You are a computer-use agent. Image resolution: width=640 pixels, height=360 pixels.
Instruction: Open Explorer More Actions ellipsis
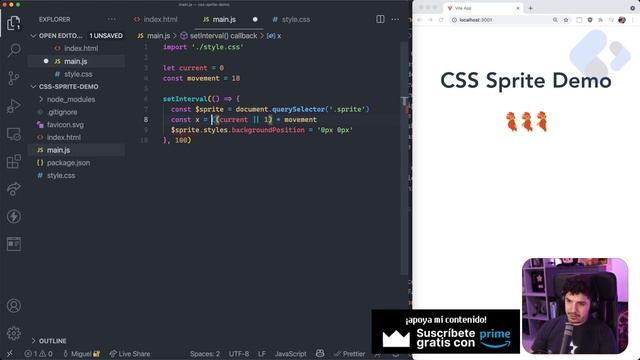point(111,19)
